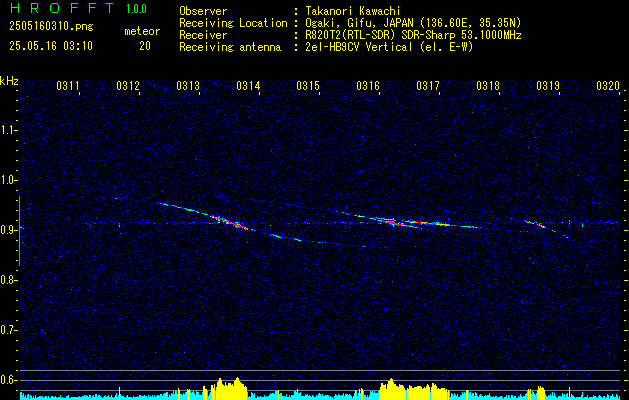Screen dimensions: 629x400
Task: Click the 0320 time axis label
Action: 608,85
